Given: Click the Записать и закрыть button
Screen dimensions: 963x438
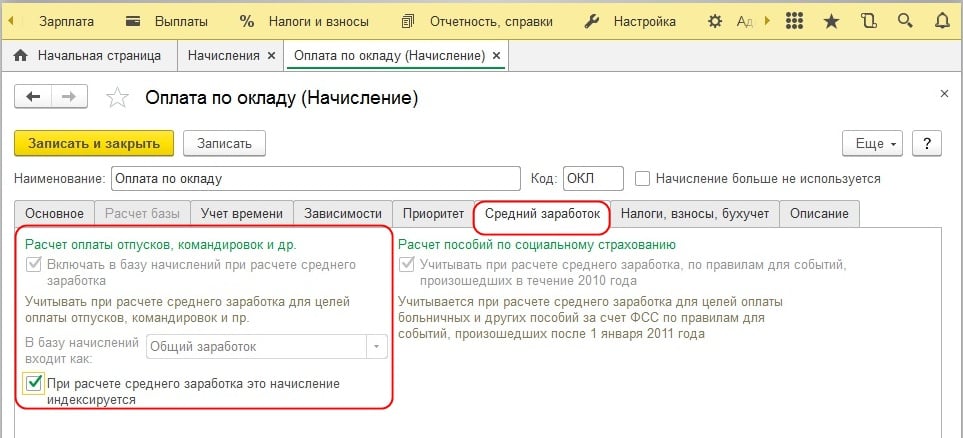Looking at the screenshot, I should pos(94,143).
